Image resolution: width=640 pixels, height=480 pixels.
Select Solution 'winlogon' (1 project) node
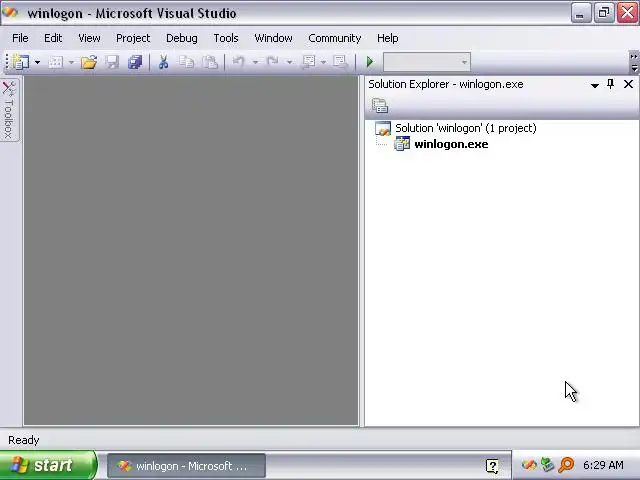click(x=466, y=128)
